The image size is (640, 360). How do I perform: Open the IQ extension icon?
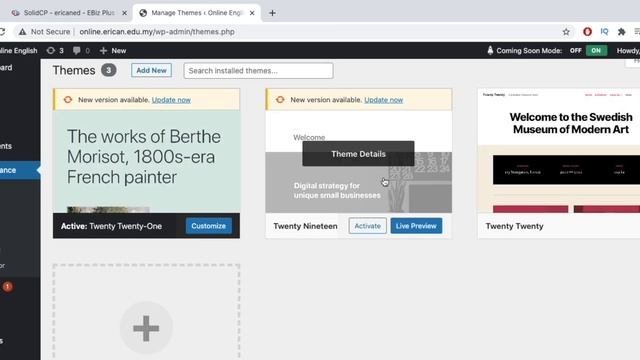point(604,31)
